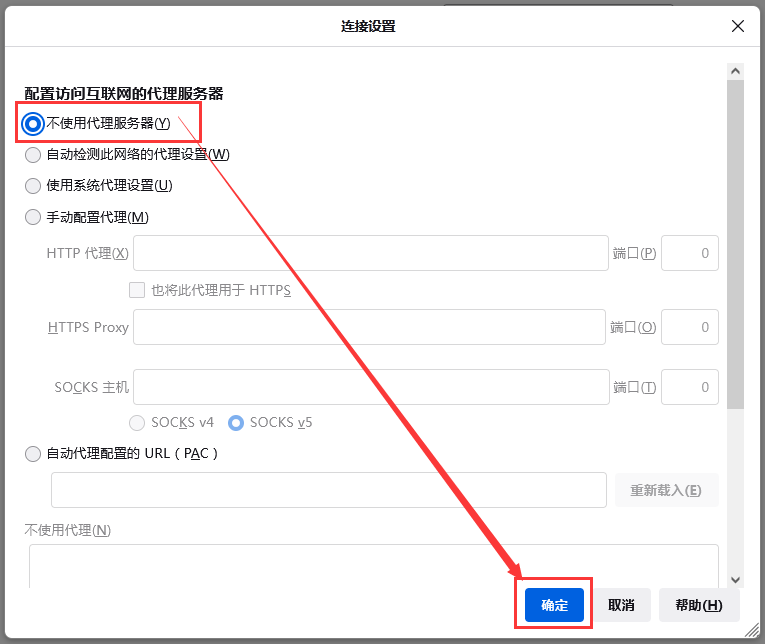765x644 pixels.
Task: Click the 不使用代理(N) text area
Action: click(374, 566)
